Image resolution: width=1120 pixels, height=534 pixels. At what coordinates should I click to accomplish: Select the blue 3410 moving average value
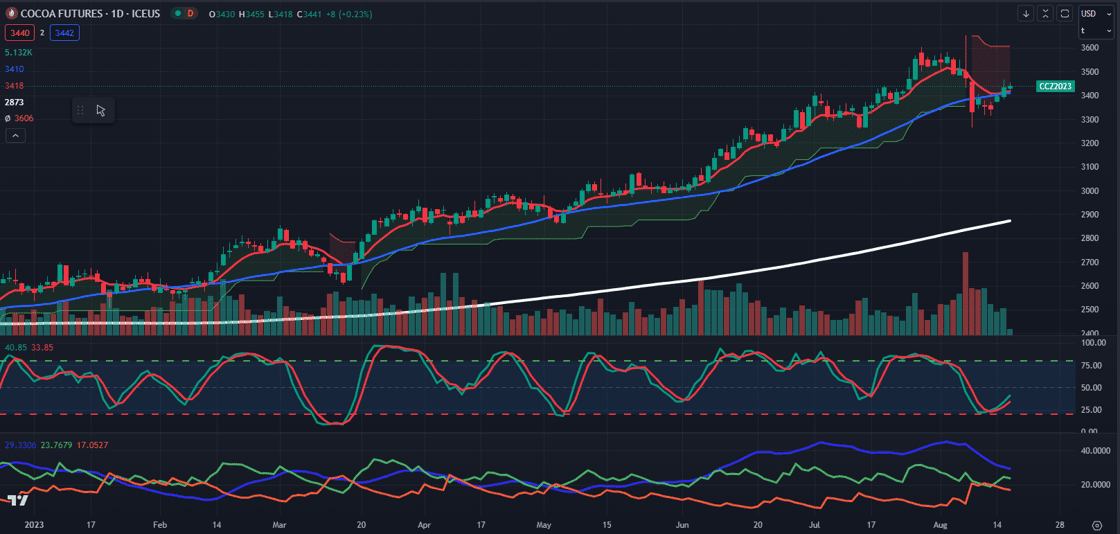coord(14,69)
